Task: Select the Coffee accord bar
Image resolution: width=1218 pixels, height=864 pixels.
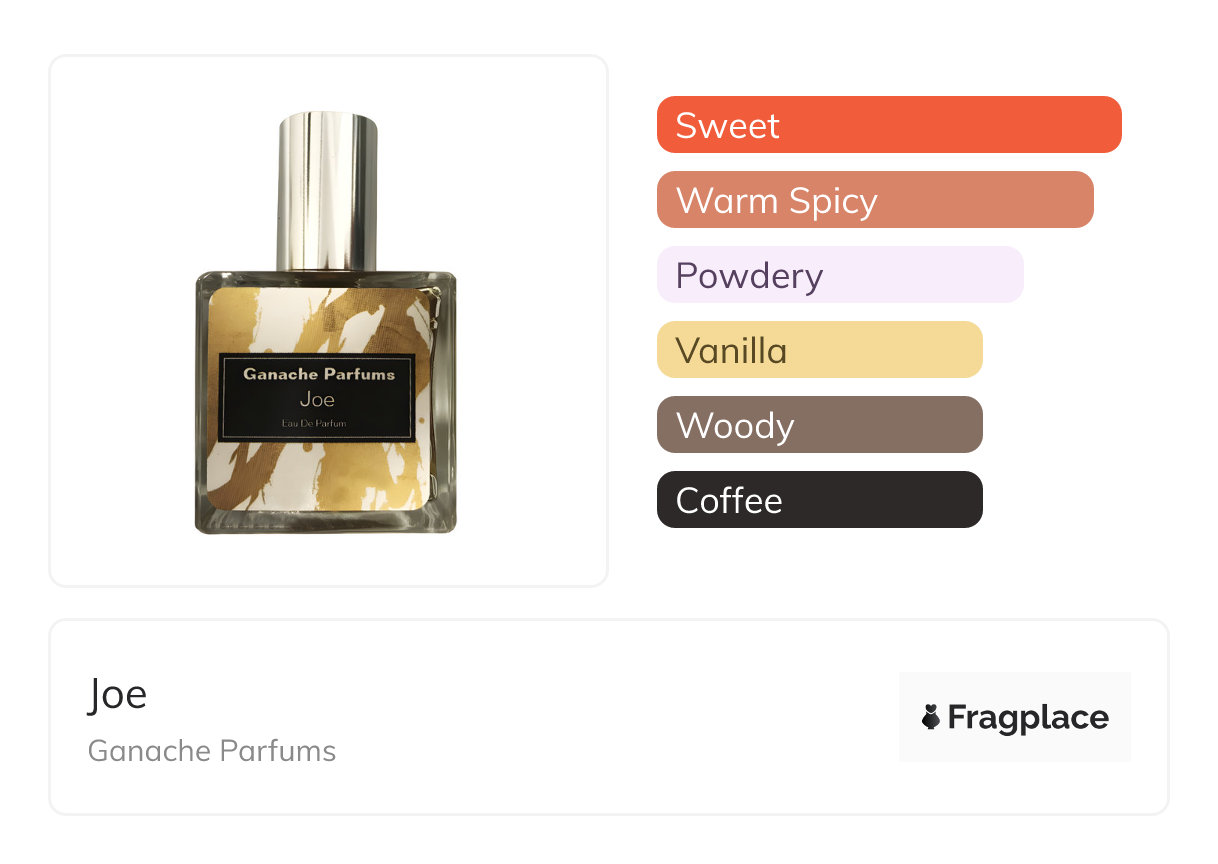Action: pos(820,500)
